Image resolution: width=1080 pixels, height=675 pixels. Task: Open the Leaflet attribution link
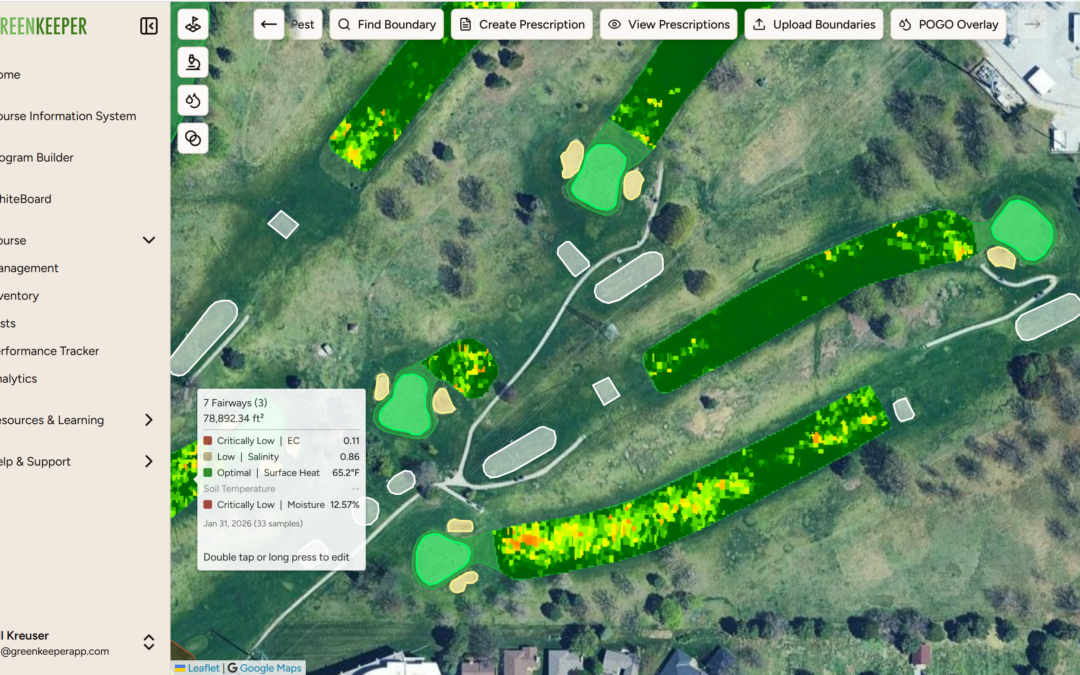click(203, 668)
